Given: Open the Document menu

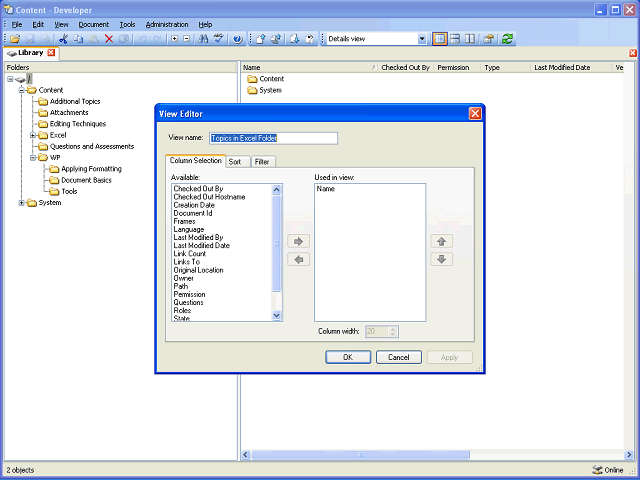Looking at the screenshot, I should click(x=94, y=24).
